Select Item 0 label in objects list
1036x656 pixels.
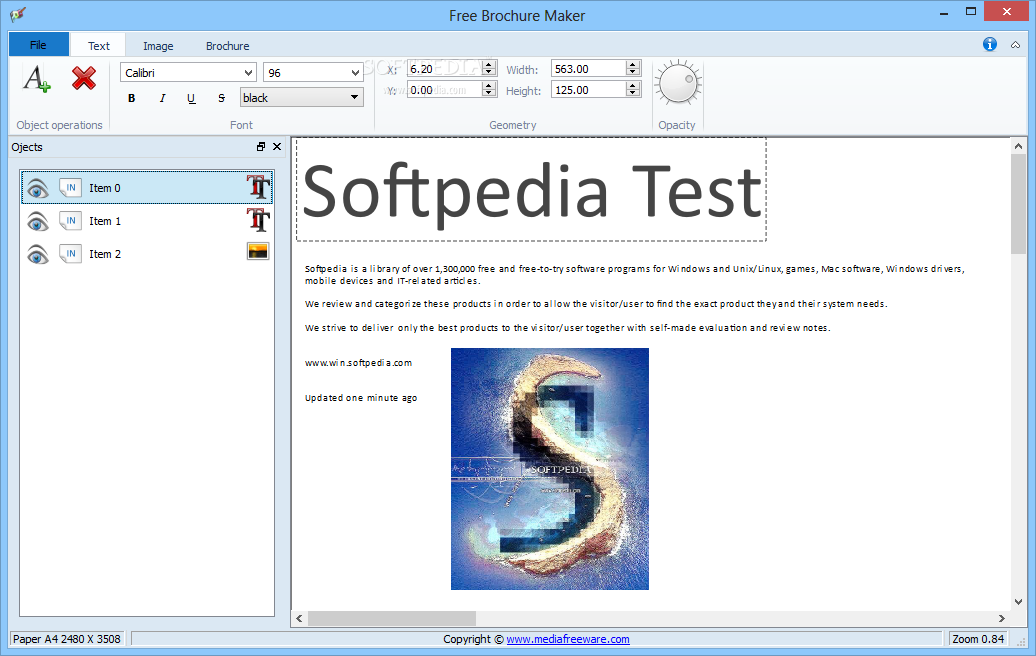[x=105, y=188]
